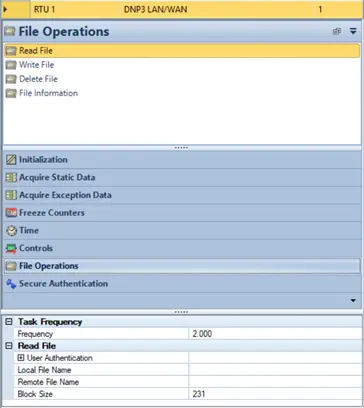The height and width of the screenshot is (408, 364).
Task: Open the File Operations navigation section
Action: pos(182,266)
